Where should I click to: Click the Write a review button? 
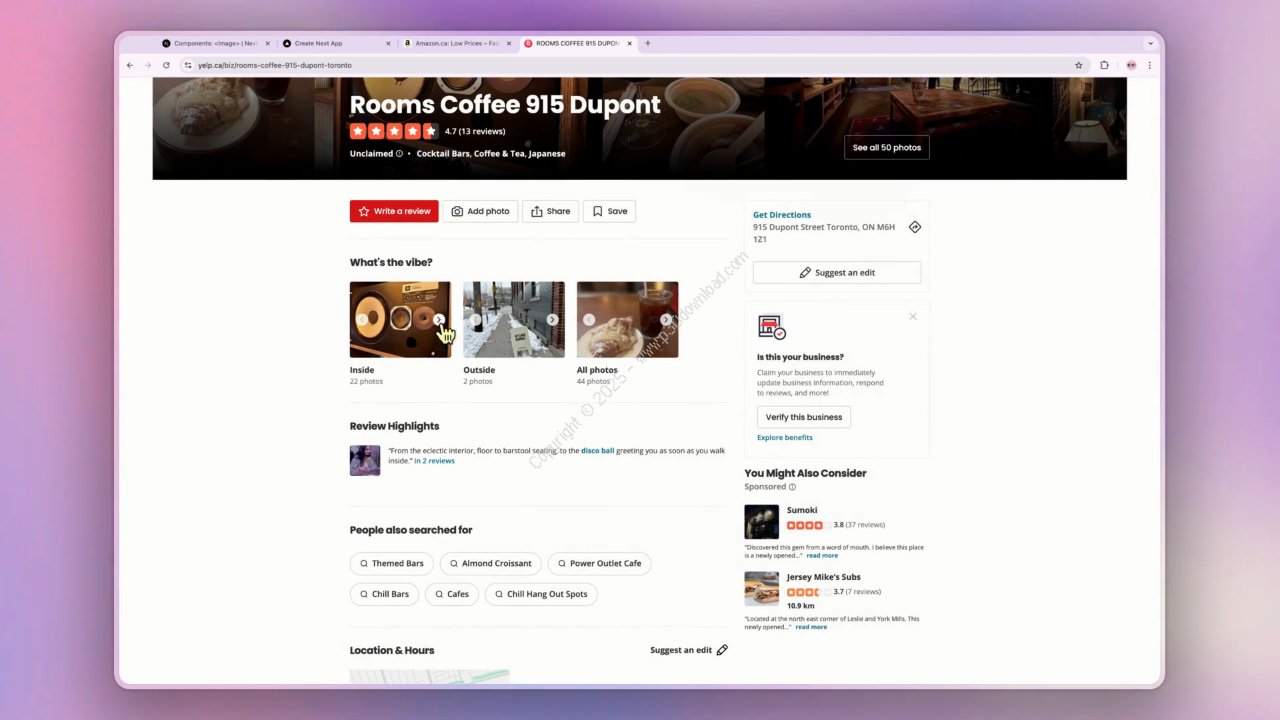pyautogui.click(x=394, y=211)
